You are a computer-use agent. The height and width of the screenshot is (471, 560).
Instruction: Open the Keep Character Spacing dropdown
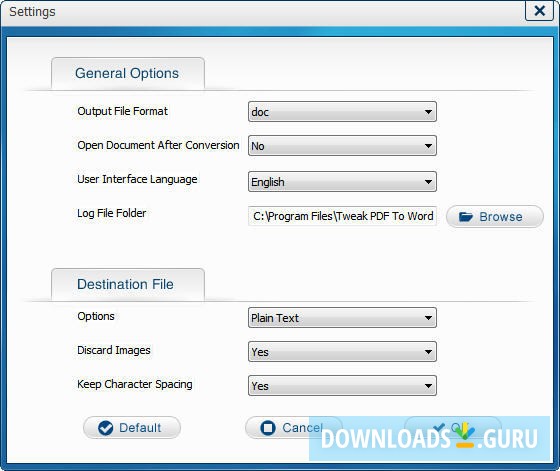tap(342, 386)
